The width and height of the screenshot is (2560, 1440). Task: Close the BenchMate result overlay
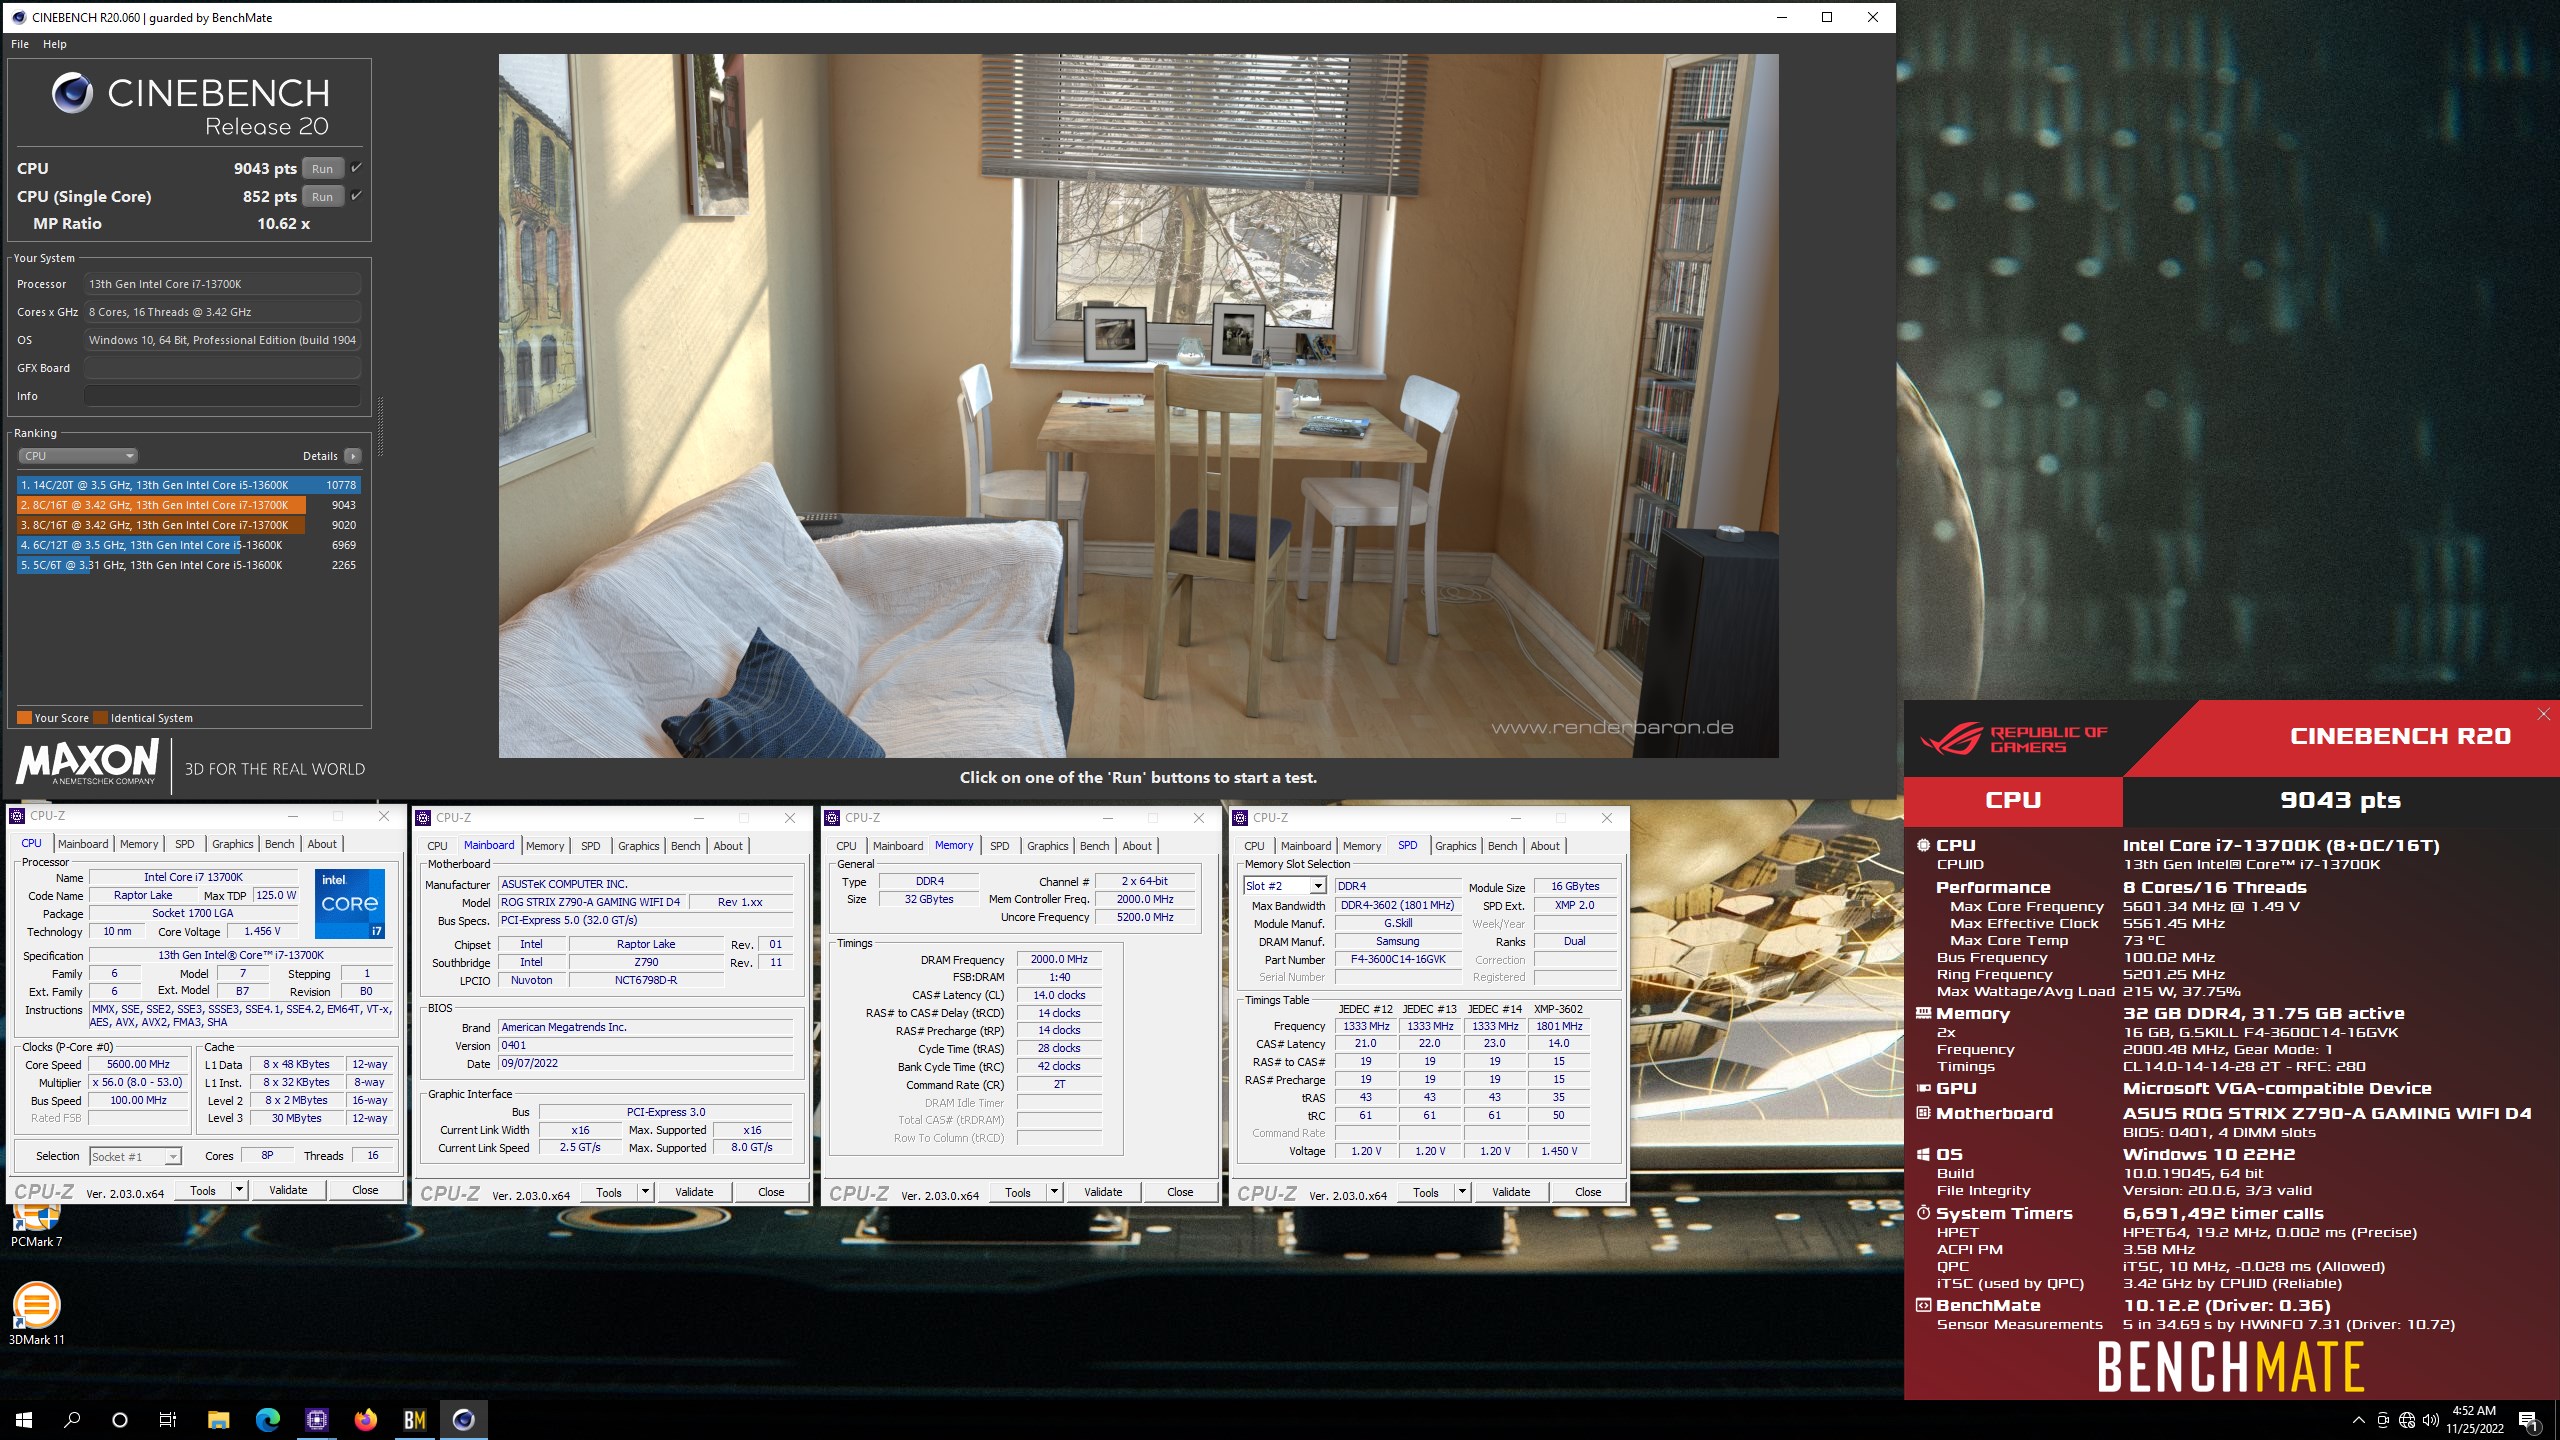[x=2544, y=714]
